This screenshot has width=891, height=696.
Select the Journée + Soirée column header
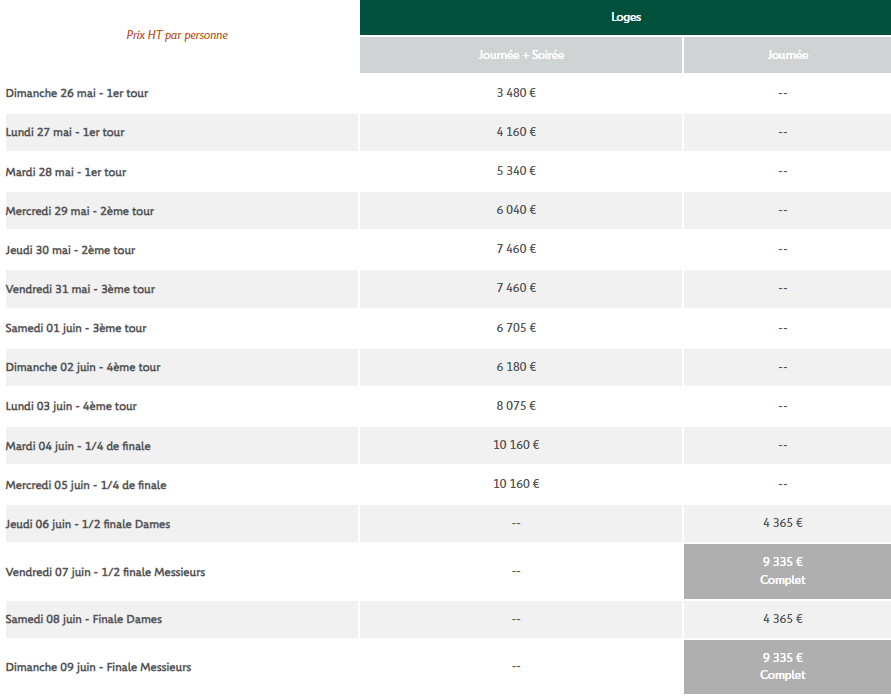pyautogui.click(x=521, y=55)
